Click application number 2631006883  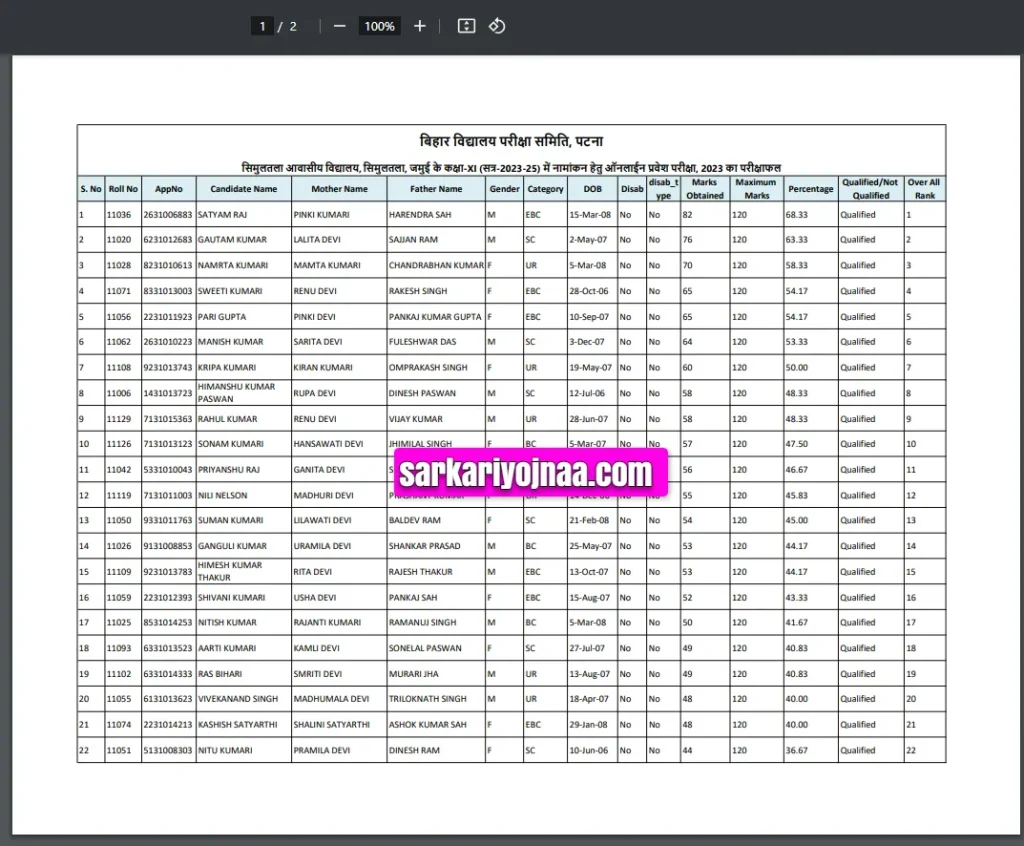coord(168,214)
